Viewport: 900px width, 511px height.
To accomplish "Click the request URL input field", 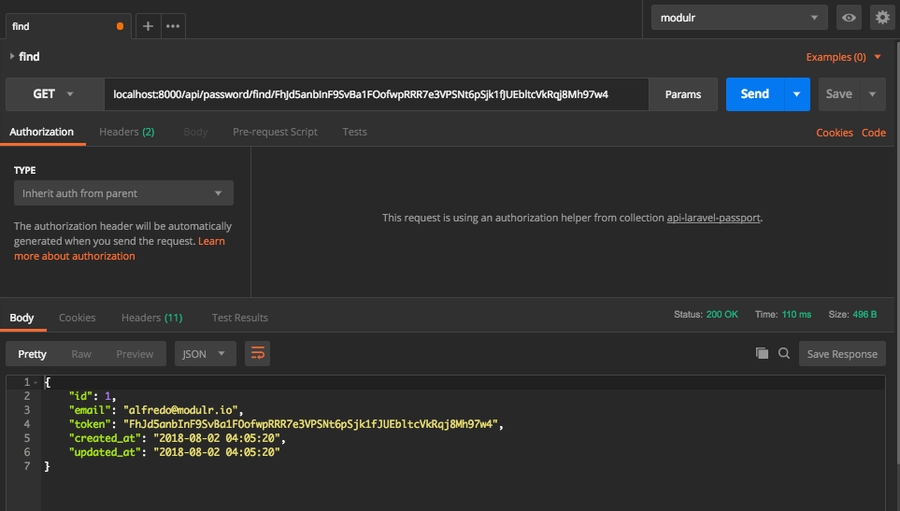I will (375, 94).
